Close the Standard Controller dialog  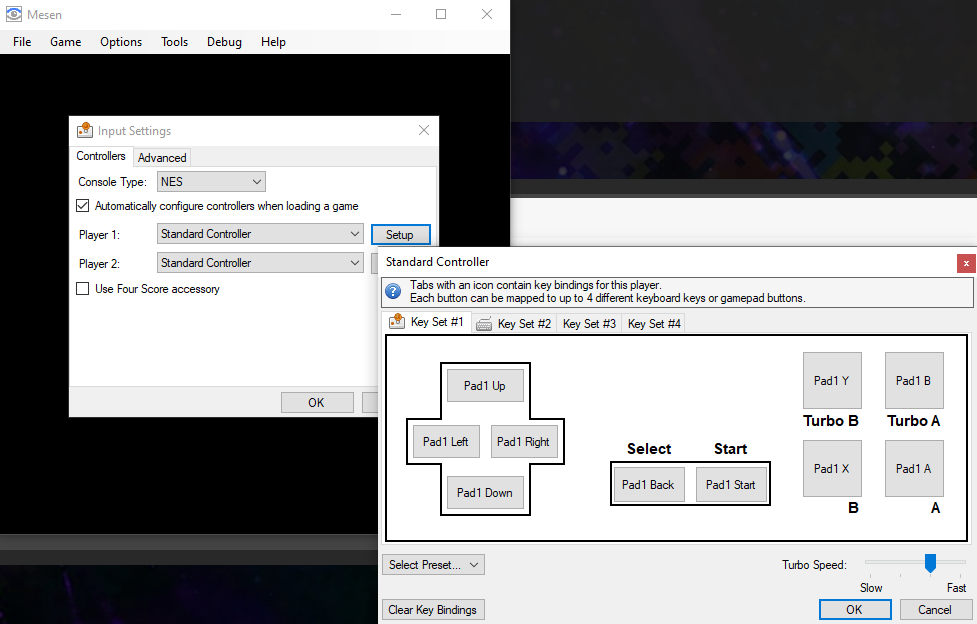tap(966, 263)
